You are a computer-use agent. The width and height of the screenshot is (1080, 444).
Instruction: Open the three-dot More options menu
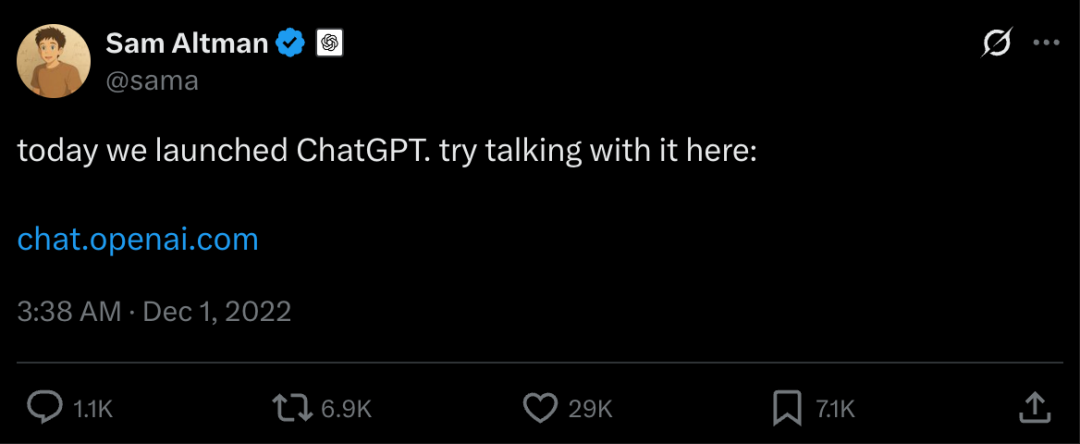1045,43
